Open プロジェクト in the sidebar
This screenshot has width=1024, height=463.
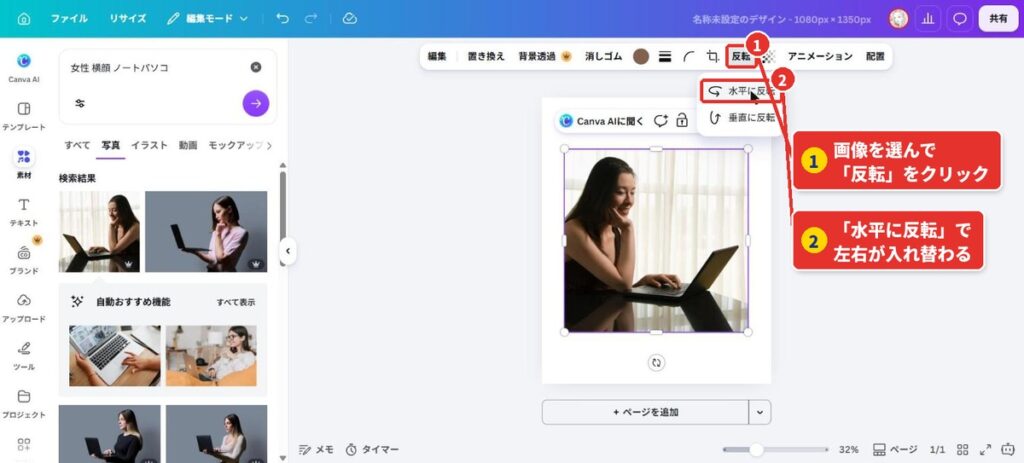click(x=24, y=404)
